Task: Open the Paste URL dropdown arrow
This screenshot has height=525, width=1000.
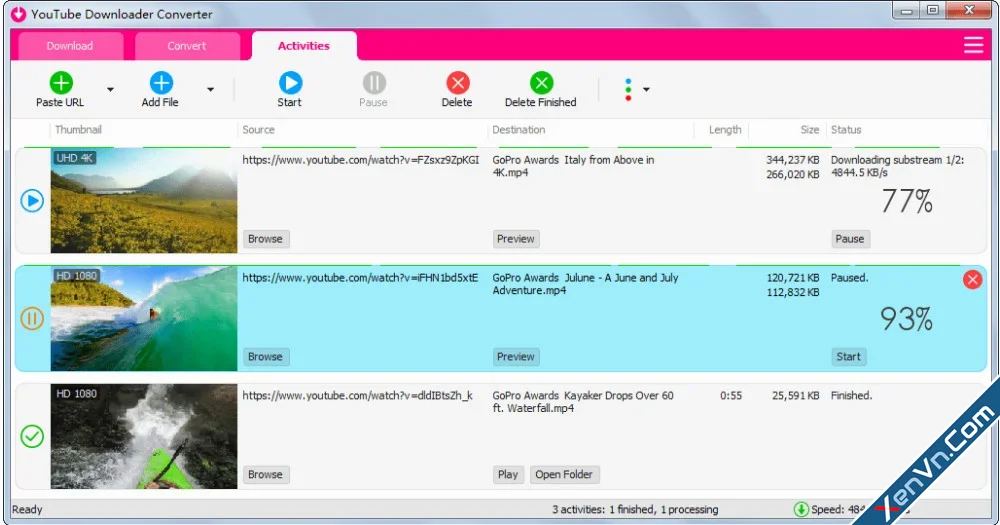Action: (x=110, y=89)
